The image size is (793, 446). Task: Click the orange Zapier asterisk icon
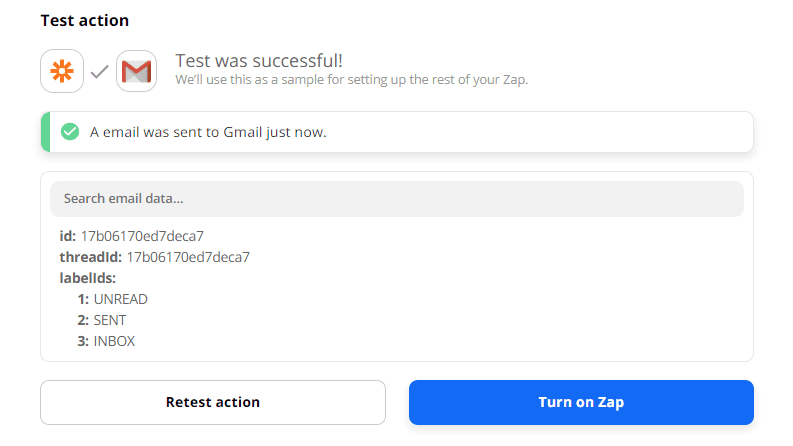pyautogui.click(x=62, y=72)
